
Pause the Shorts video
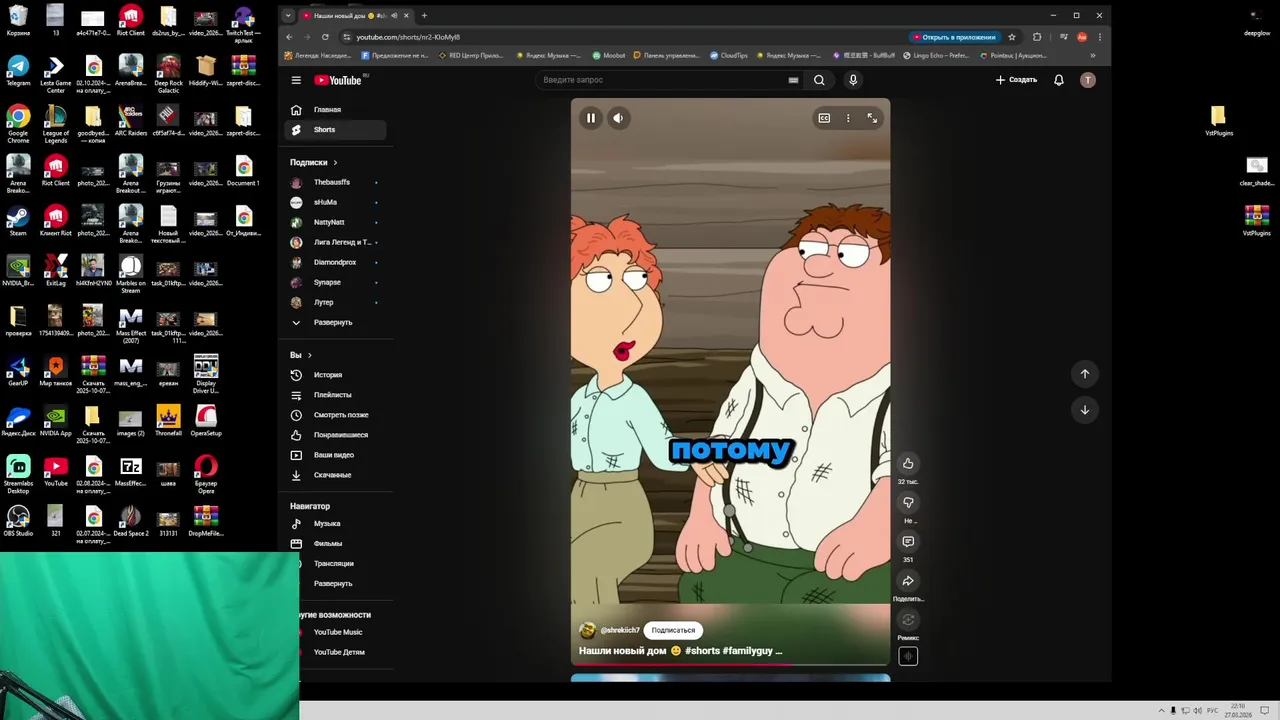(x=591, y=118)
